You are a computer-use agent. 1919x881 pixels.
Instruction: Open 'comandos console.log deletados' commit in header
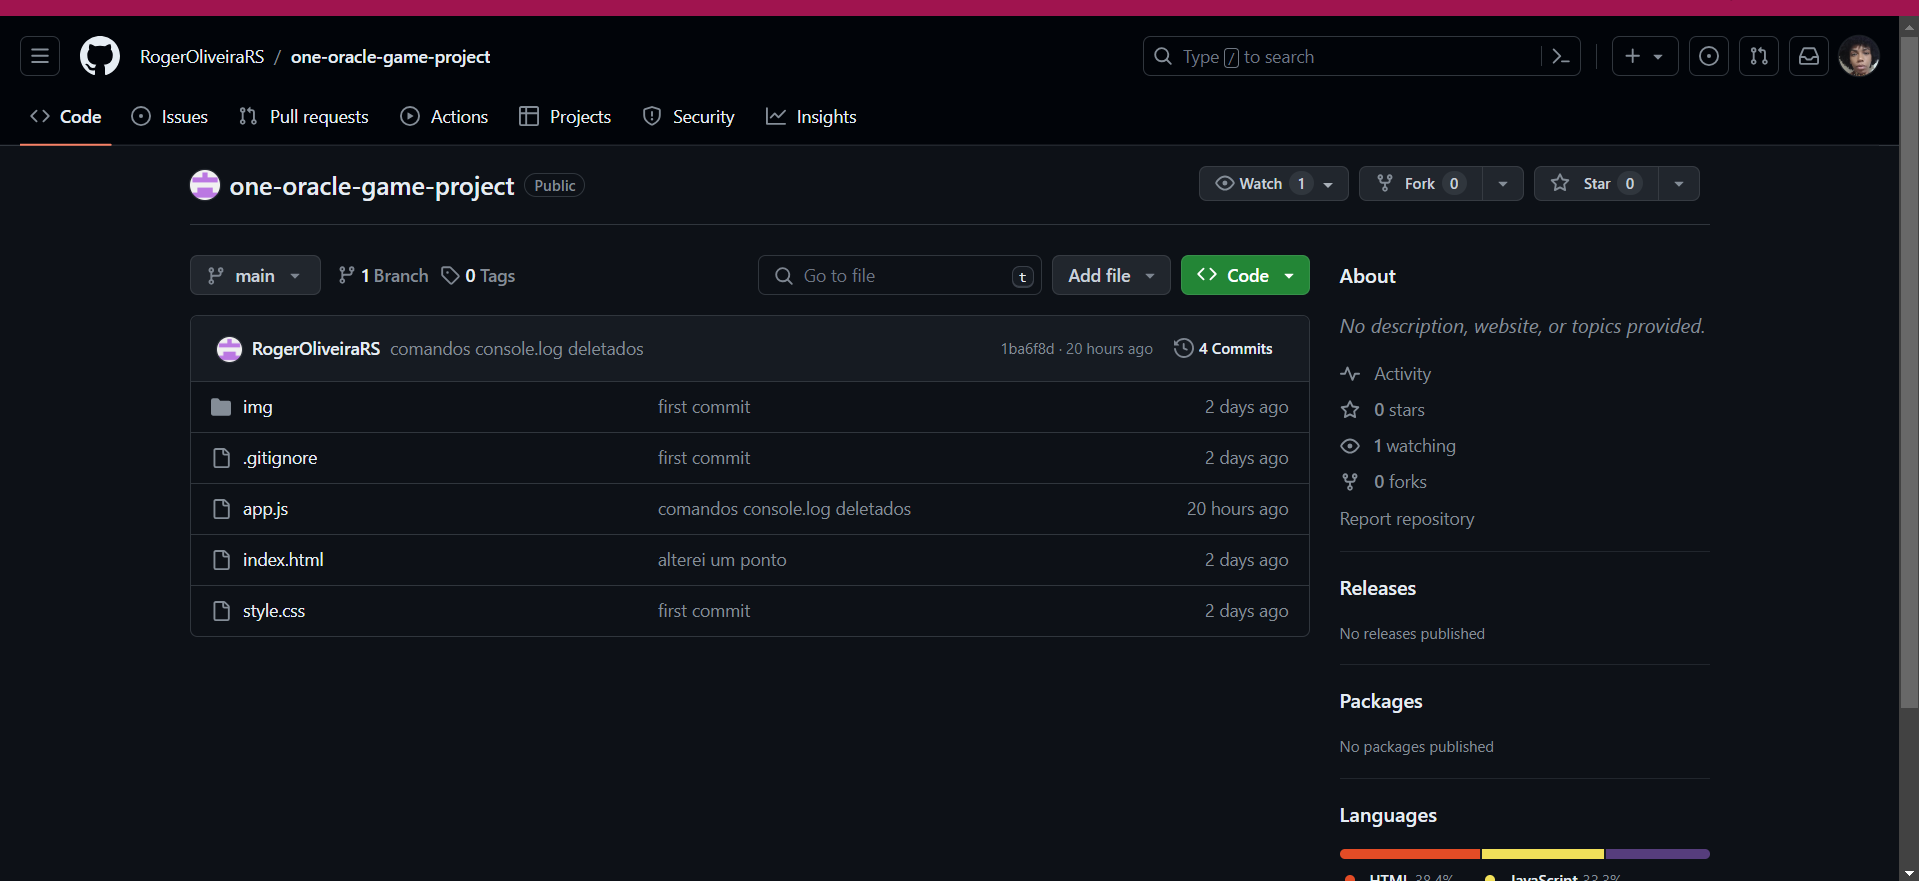517,349
